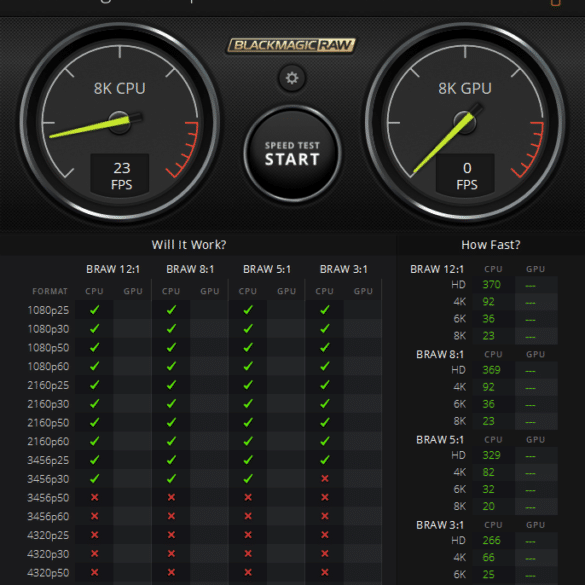Click the Speed Test Start button

pos(292,153)
